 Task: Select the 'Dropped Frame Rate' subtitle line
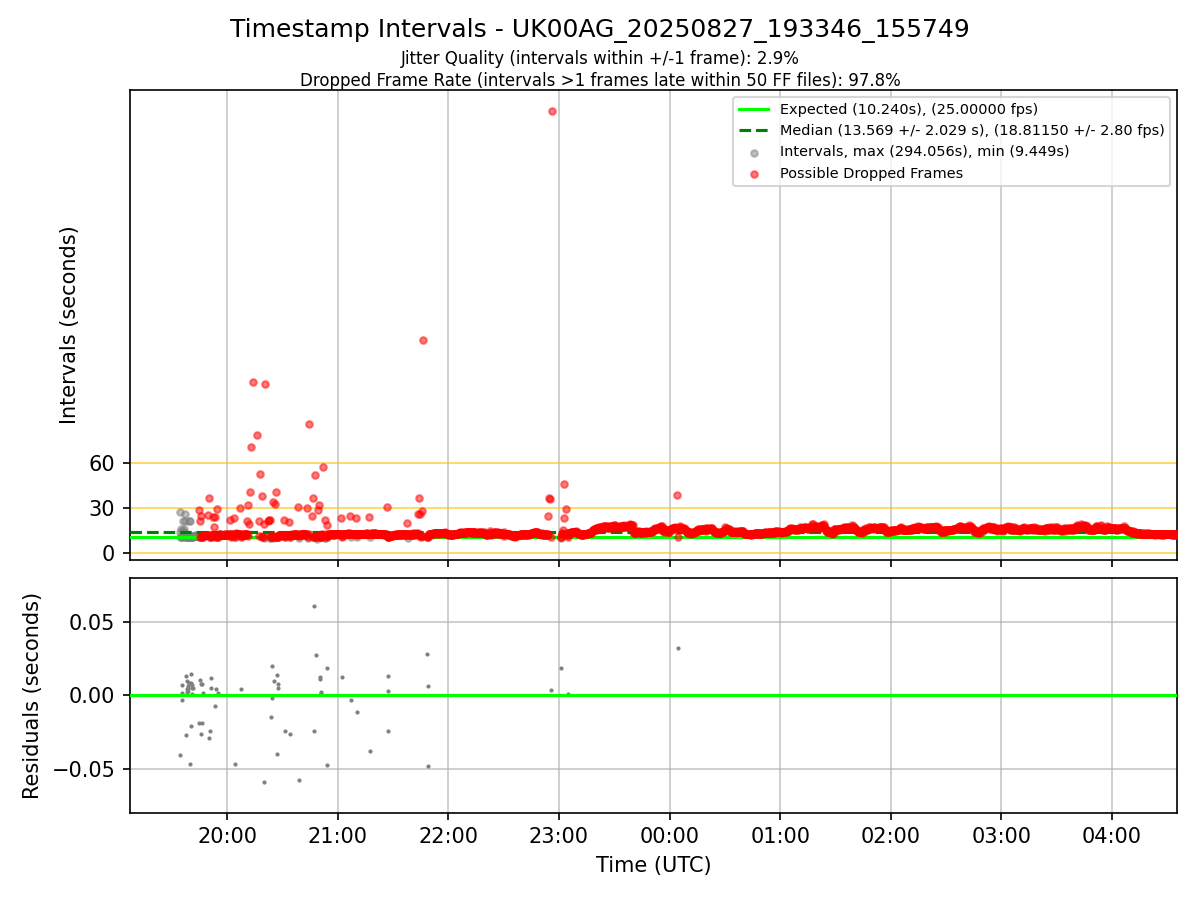(x=599, y=80)
